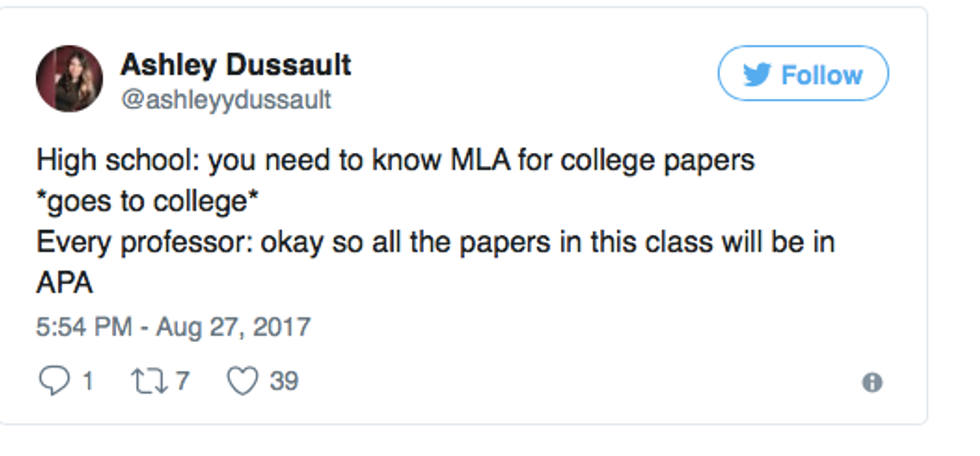Click the line starting with "High school:"

[x=395, y=160]
